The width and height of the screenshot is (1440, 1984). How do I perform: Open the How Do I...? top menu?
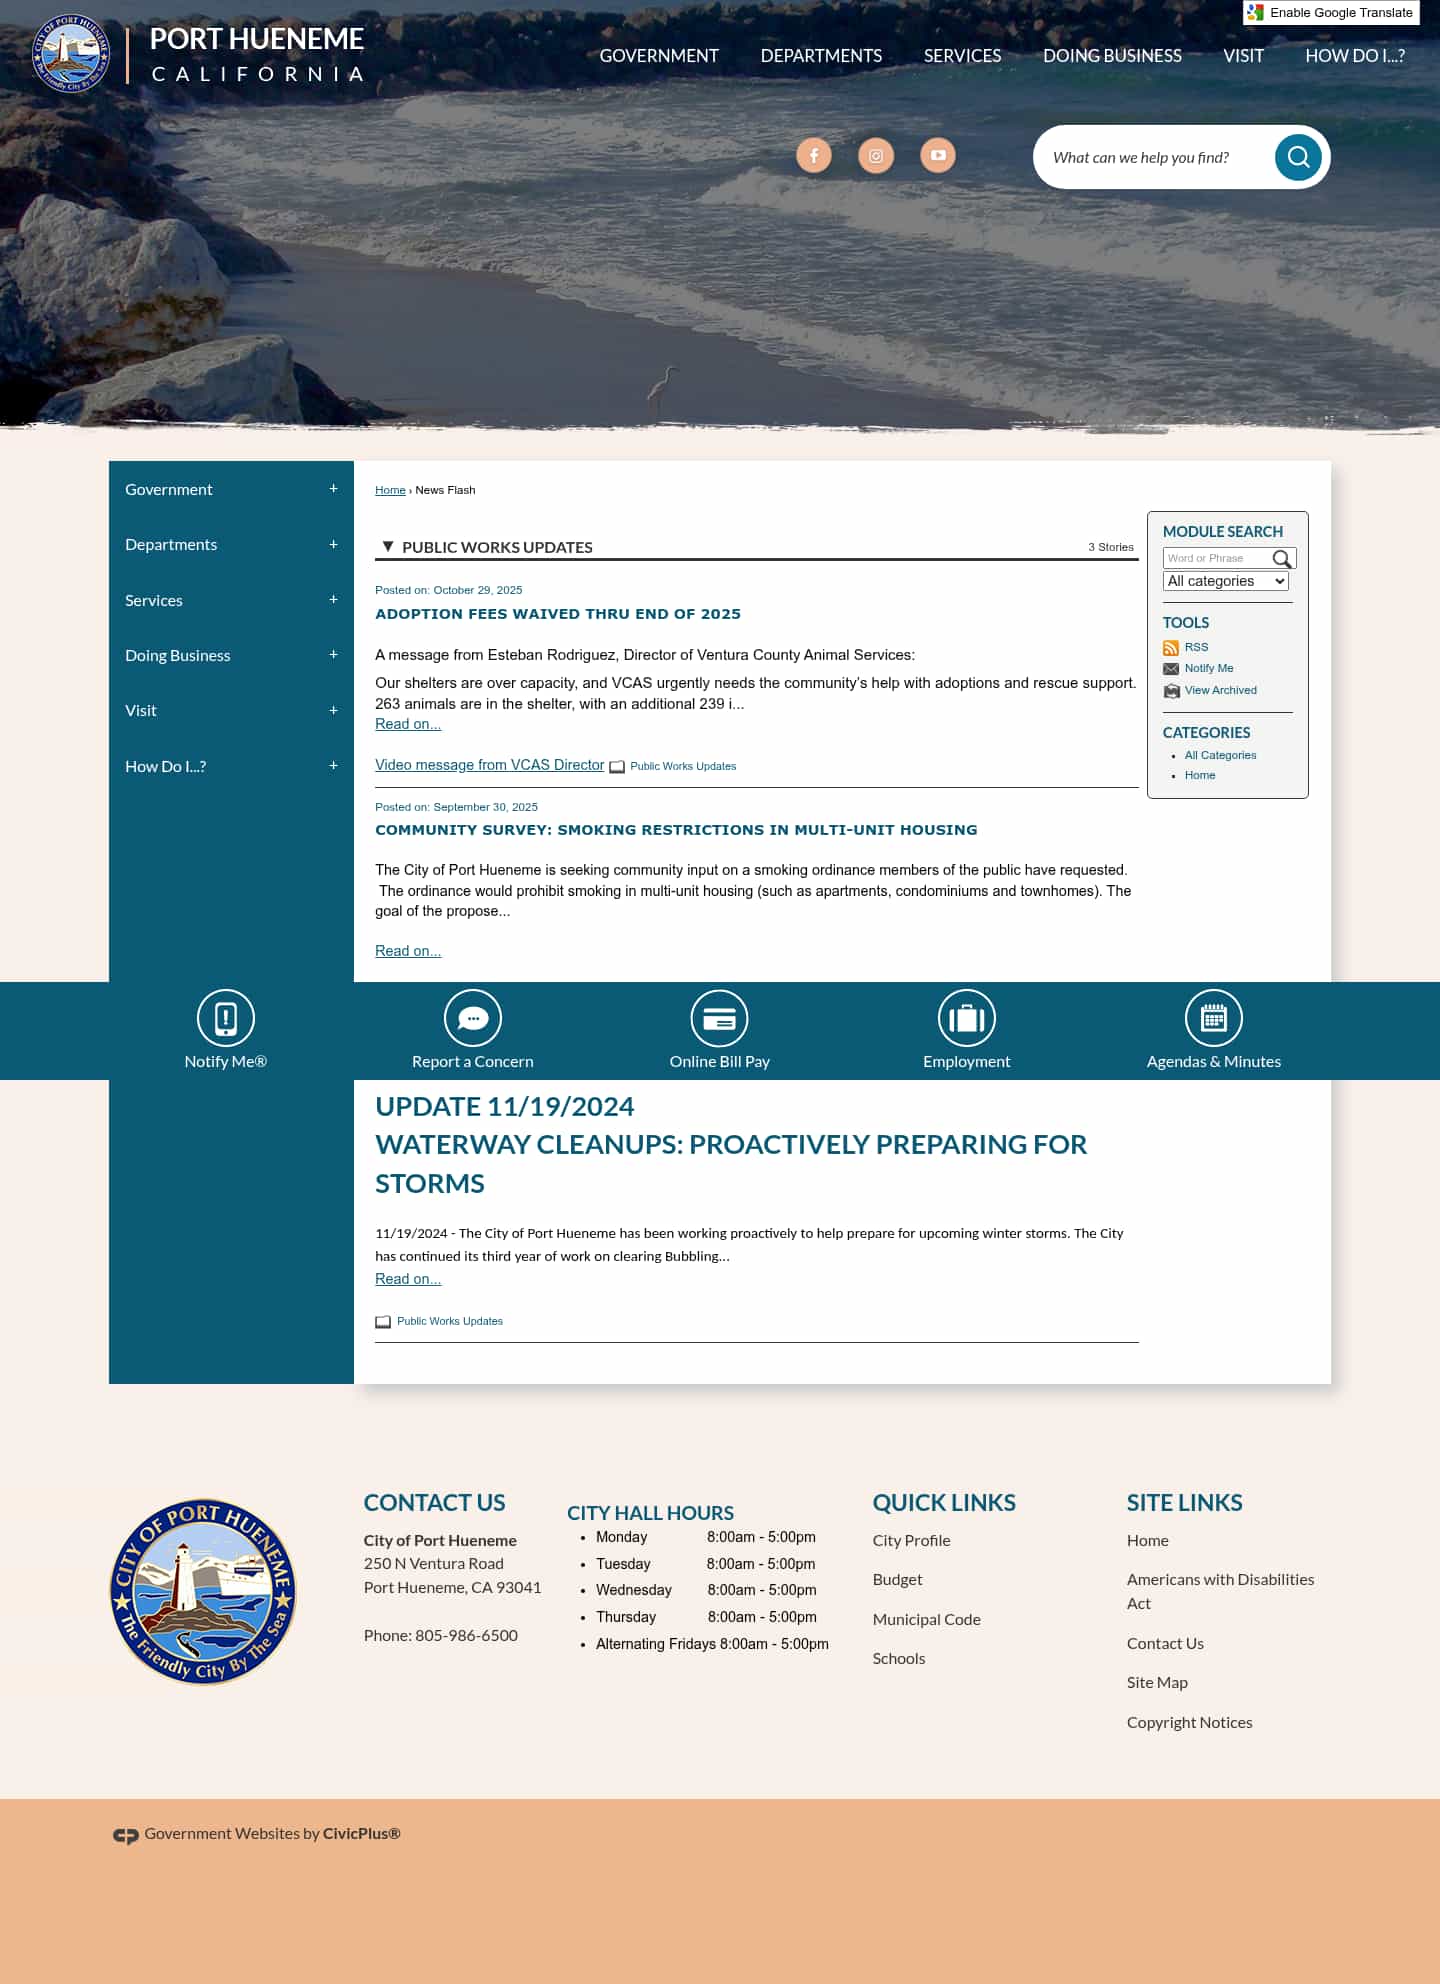point(1355,56)
